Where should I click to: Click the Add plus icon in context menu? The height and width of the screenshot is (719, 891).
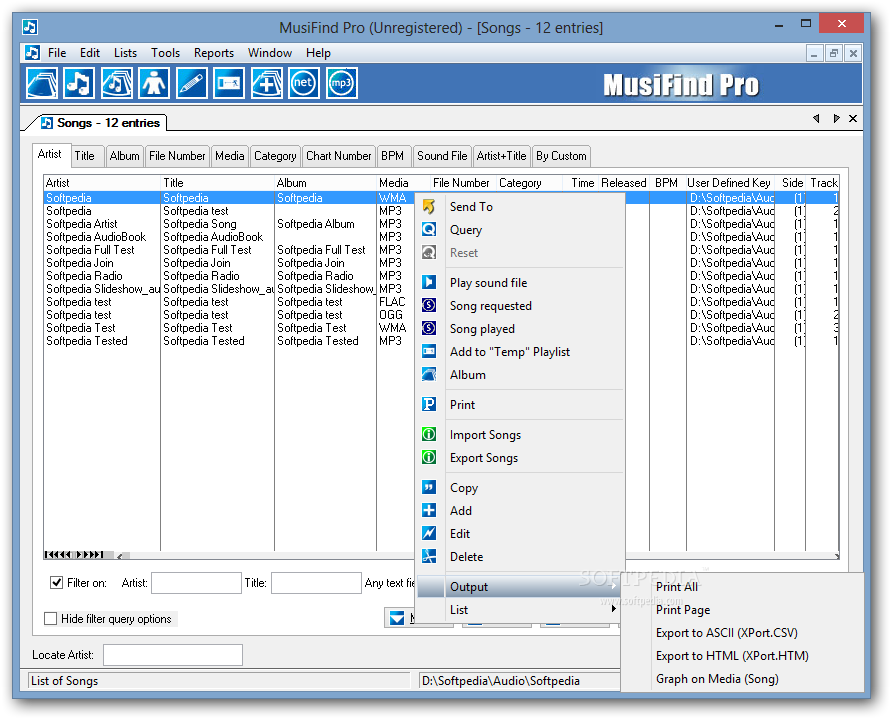429,510
